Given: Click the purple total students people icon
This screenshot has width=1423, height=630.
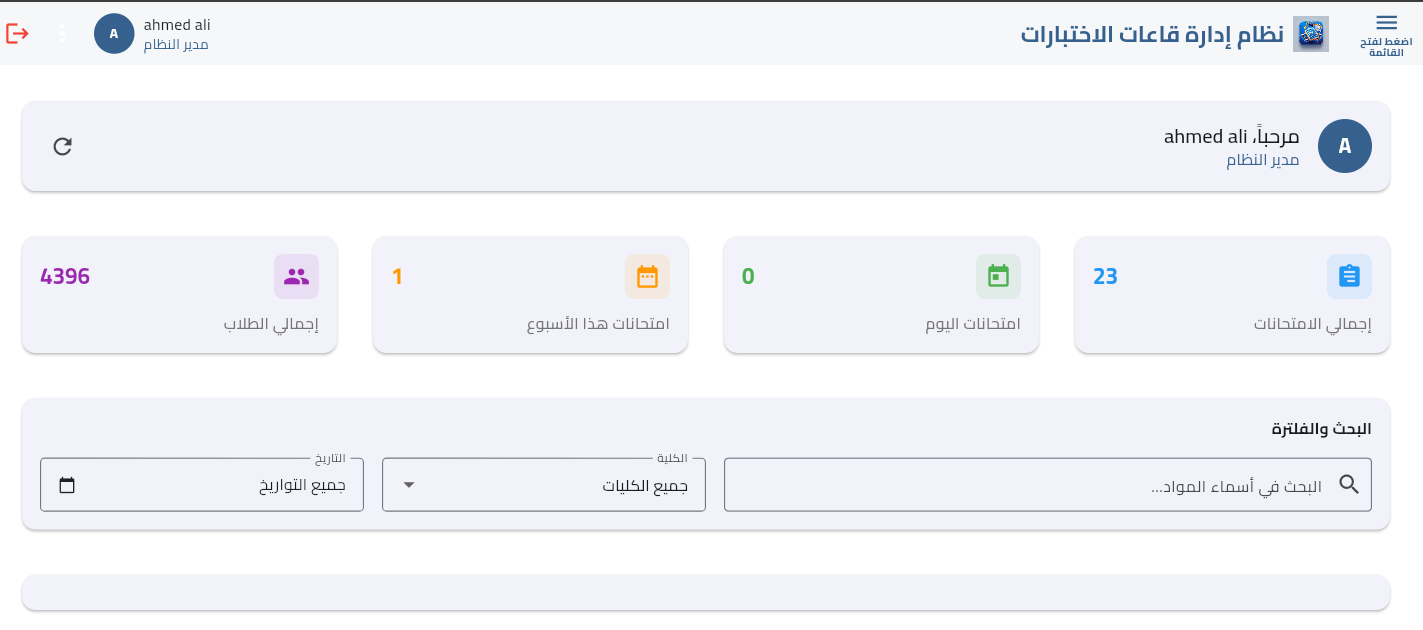Looking at the screenshot, I should 296,276.
